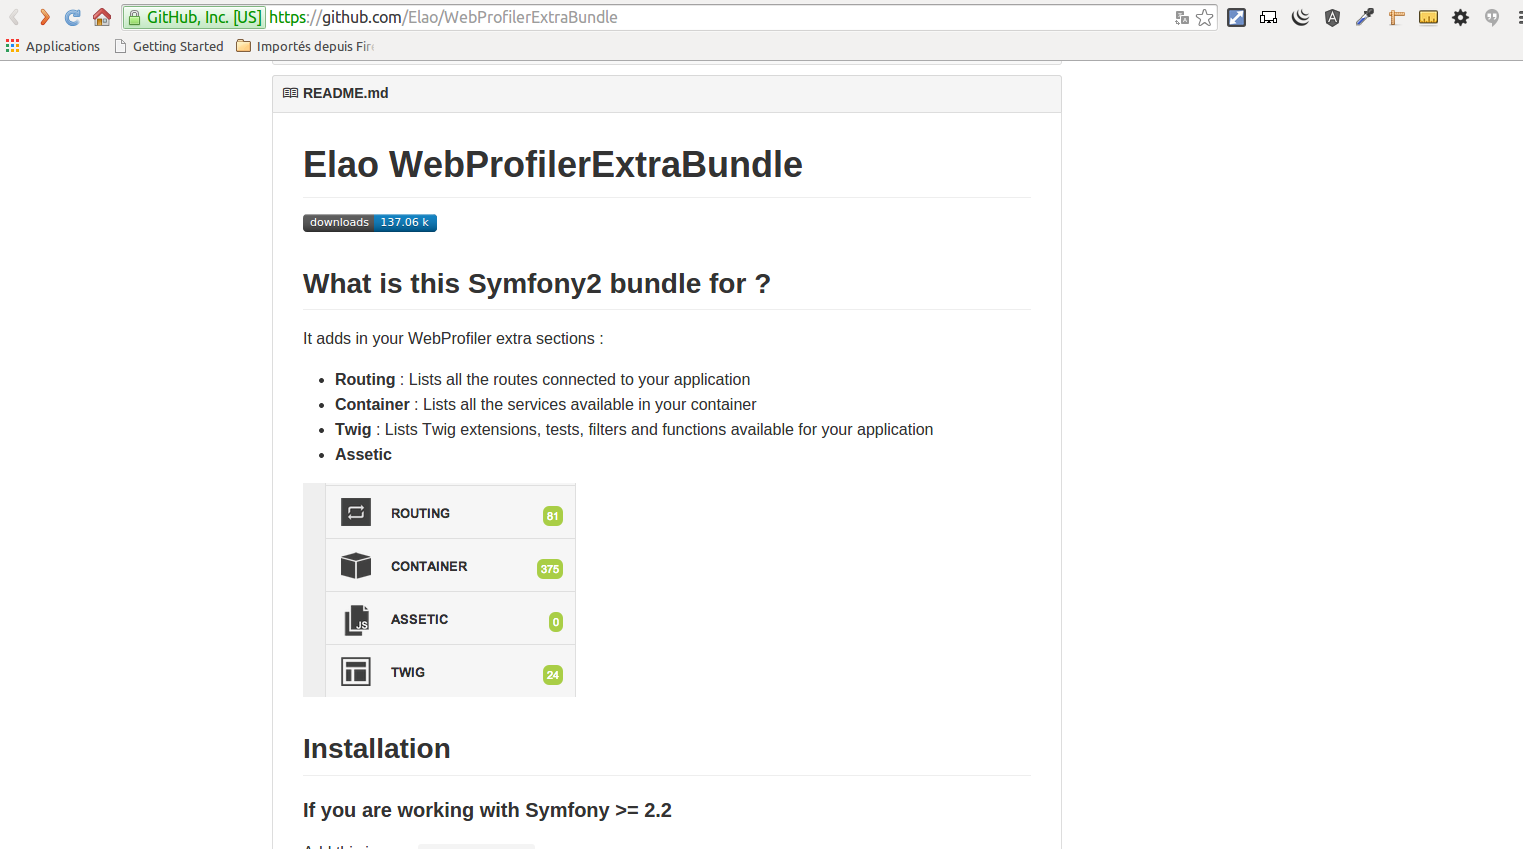Open the yellow page ruler extension
Viewport: 1523px width, 849px height.
pyautogui.click(x=1429, y=17)
